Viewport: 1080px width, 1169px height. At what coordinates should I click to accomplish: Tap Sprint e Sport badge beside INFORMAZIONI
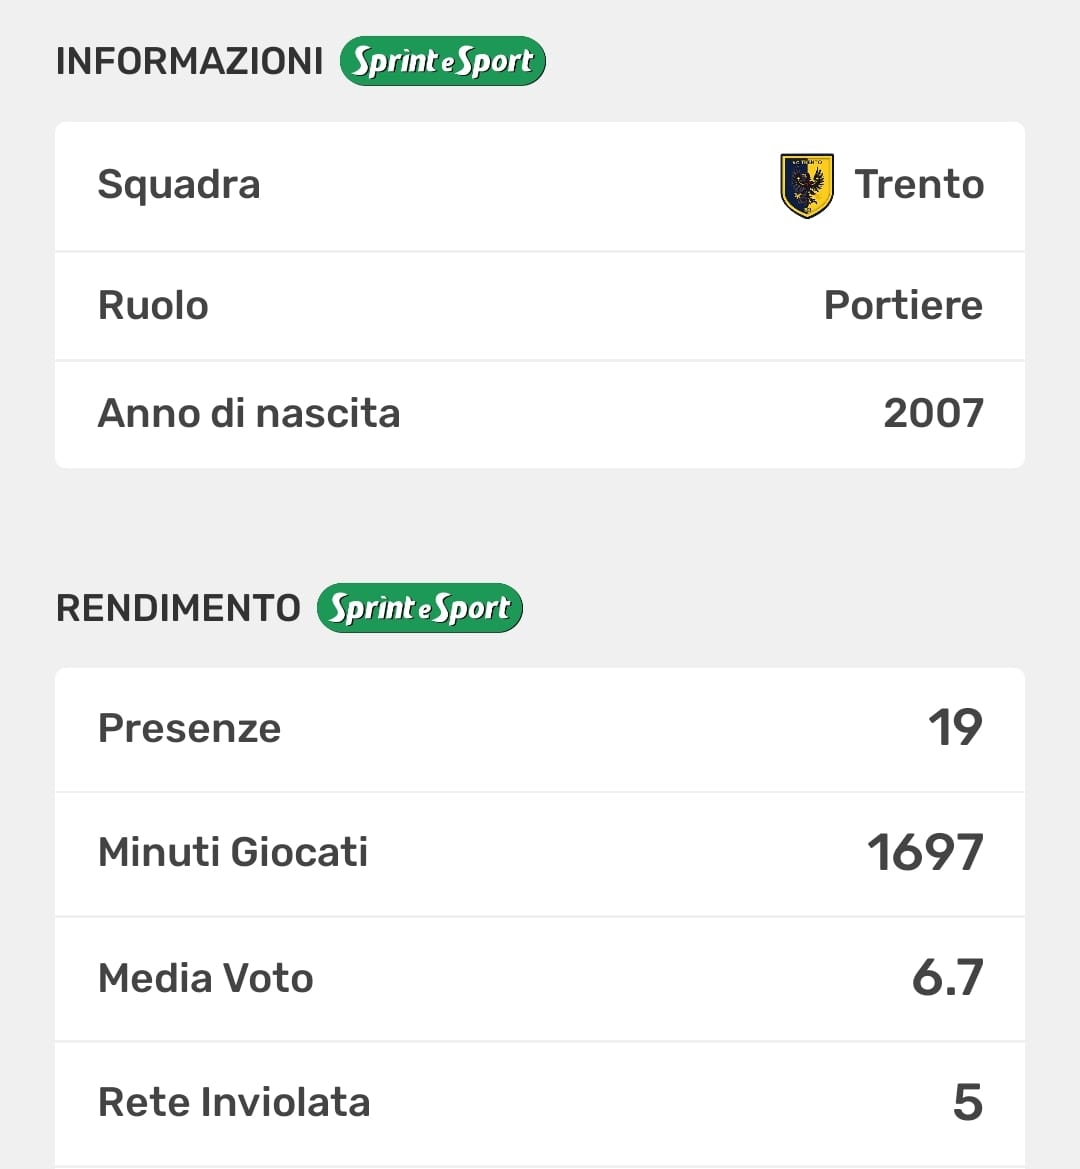[x=442, y=61]
